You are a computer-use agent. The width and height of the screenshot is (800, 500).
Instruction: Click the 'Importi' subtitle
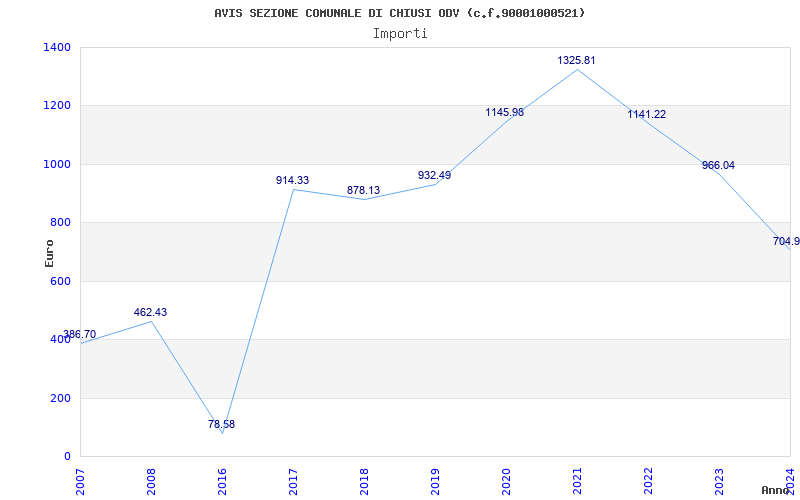click(x=400, y=34)
